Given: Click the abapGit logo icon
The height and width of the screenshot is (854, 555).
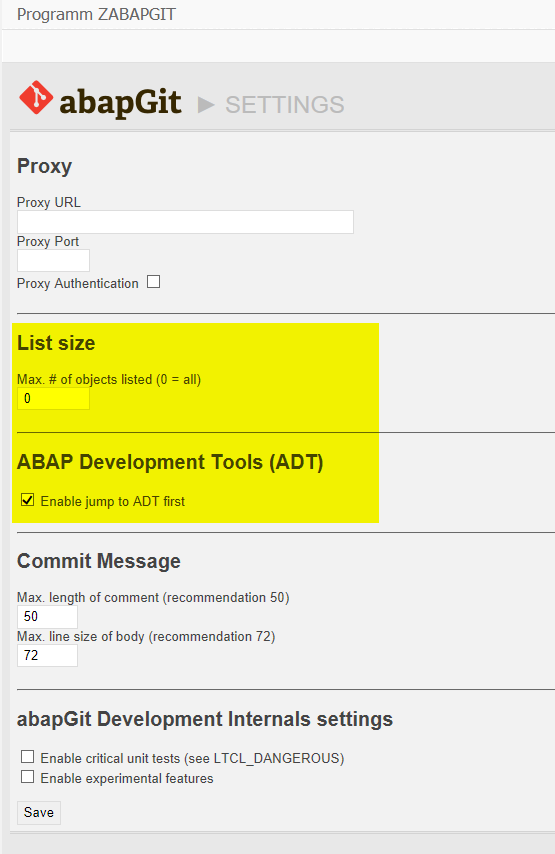Looking at the screenshot, I should (x=36, y=97).
